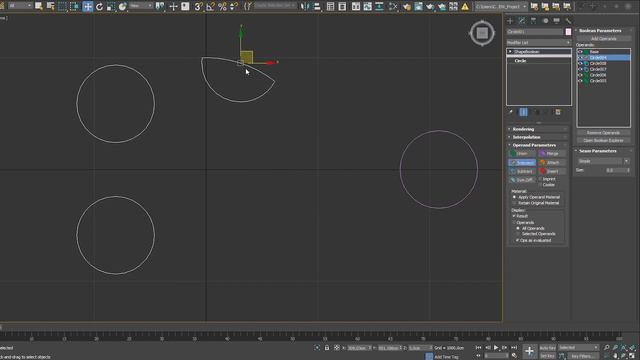Switch to the Hierarchy panel tab
The image size is (640, 360).
coord(533,20)
